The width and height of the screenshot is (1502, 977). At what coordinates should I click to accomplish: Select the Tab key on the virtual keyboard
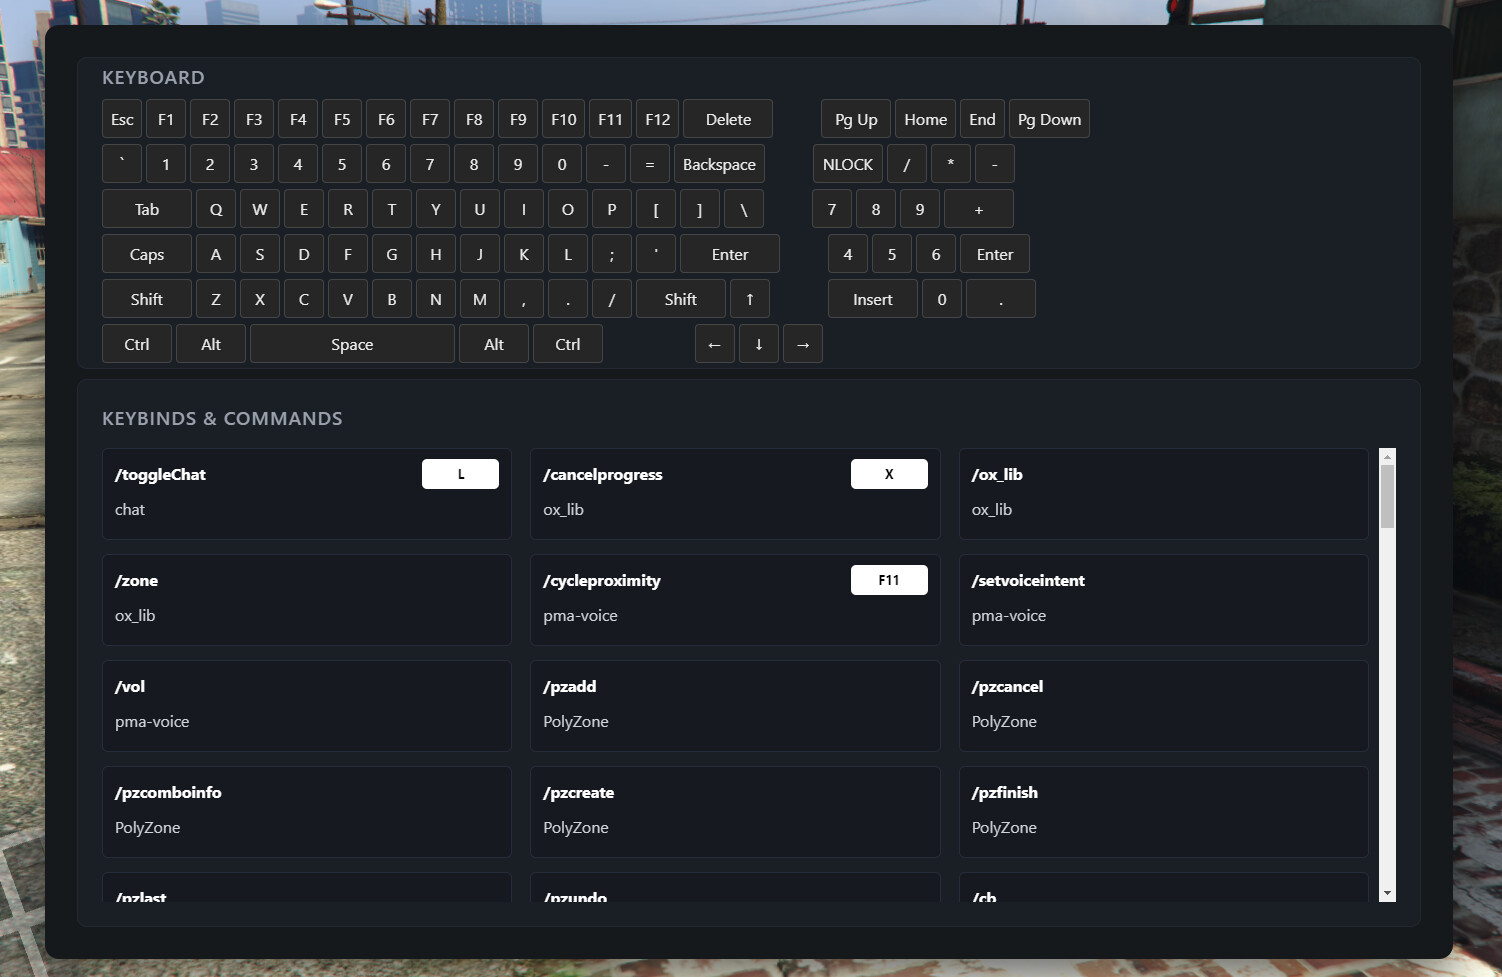145,208
